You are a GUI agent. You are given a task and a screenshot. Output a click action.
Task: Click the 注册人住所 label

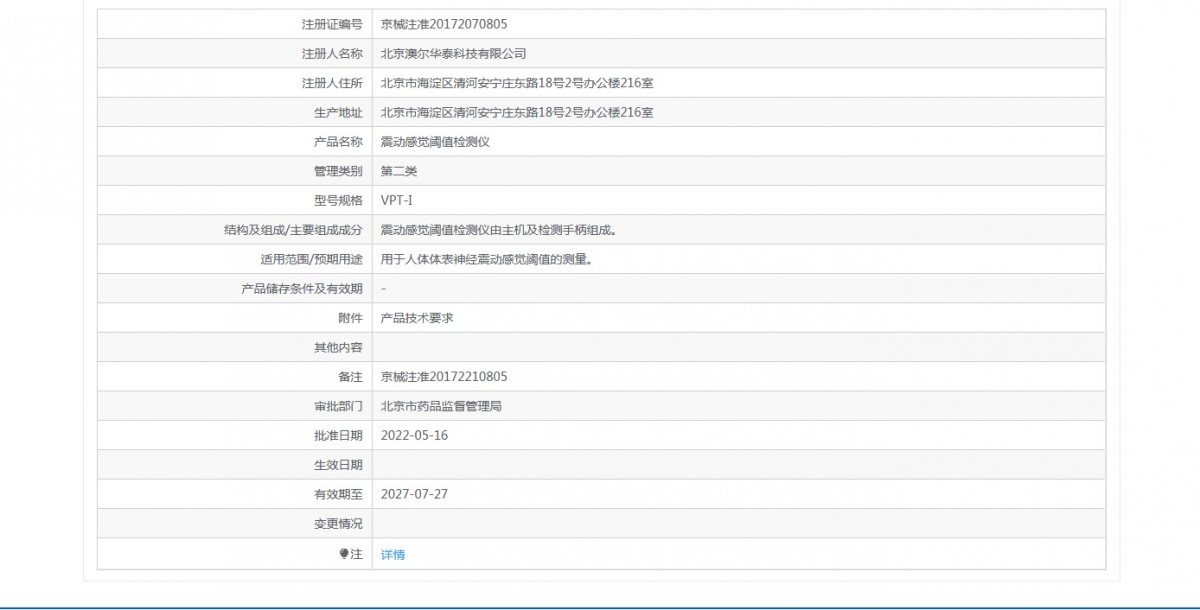[332, 83]
